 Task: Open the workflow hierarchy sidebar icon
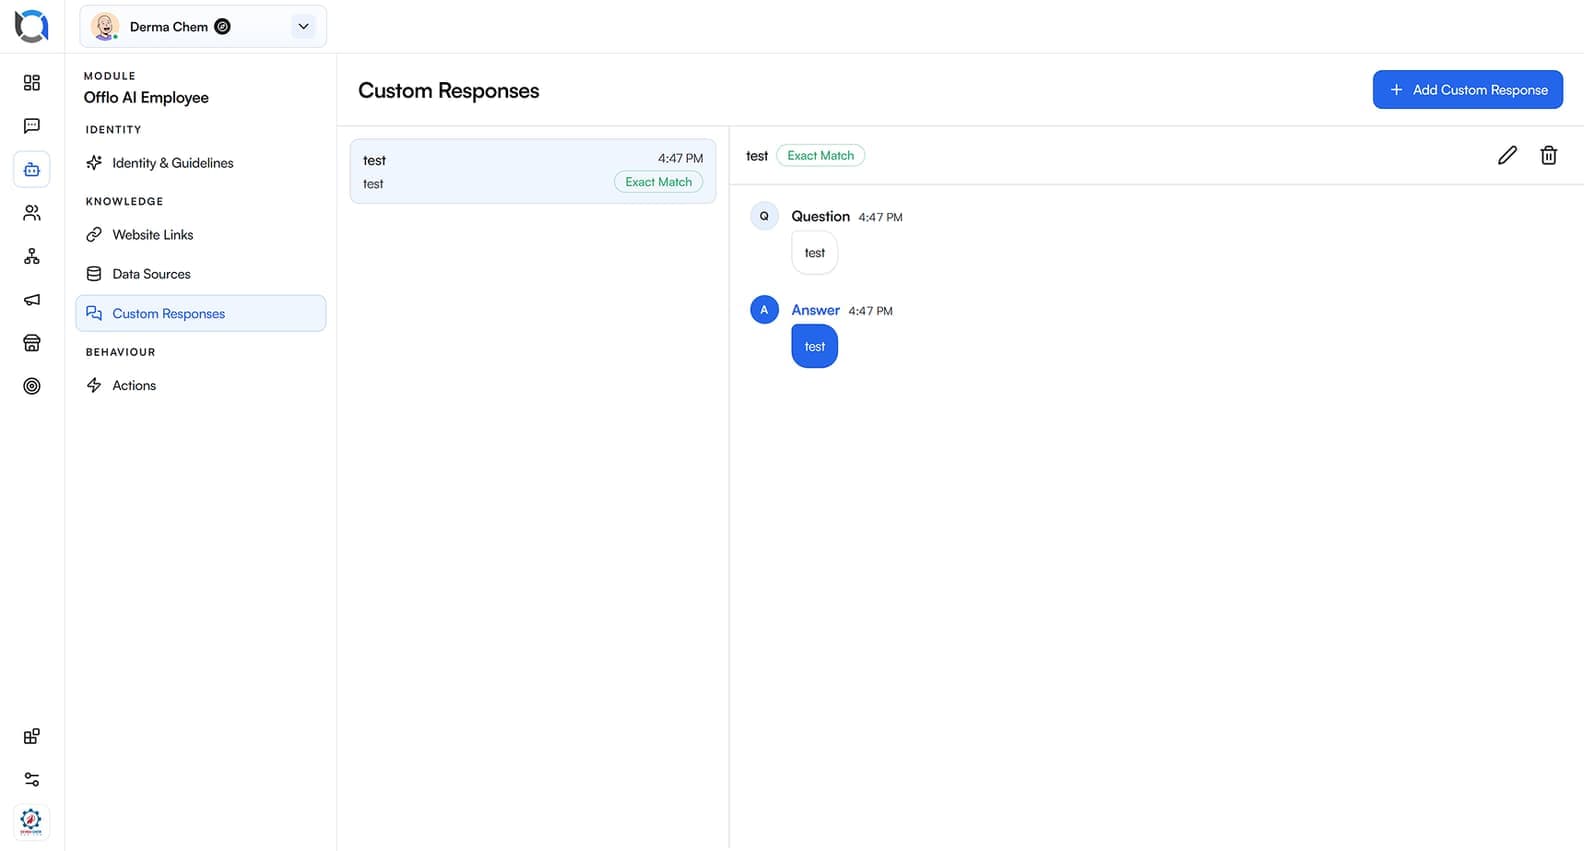[32, 257]
